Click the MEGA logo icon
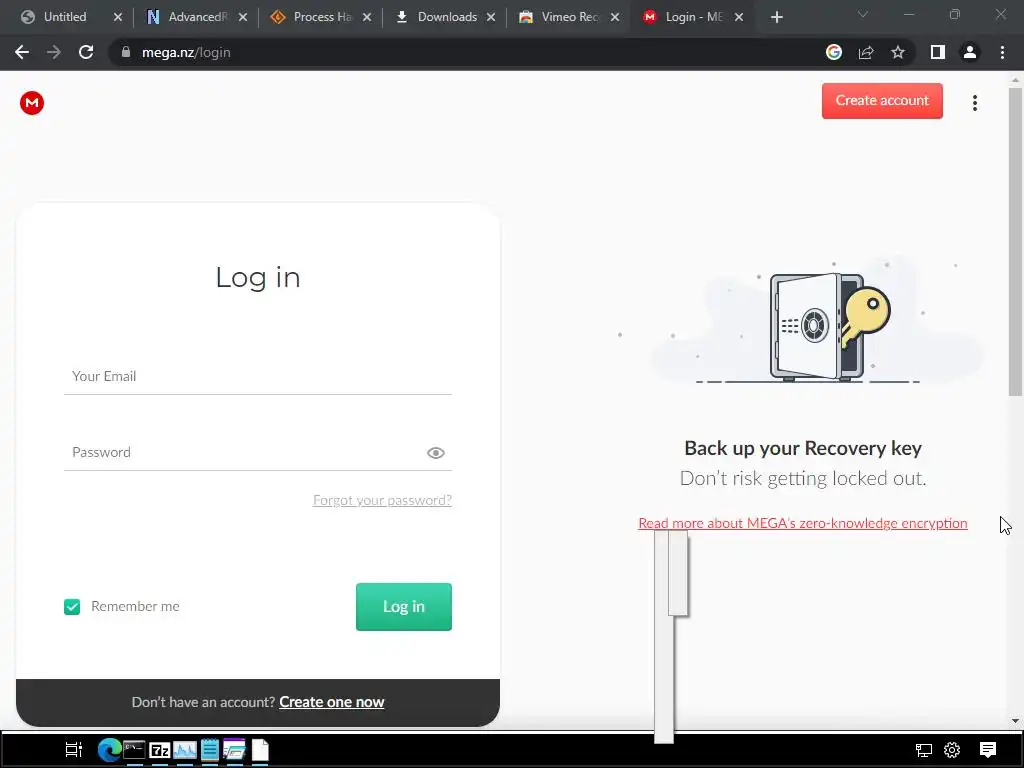1024x768 pixels. (31, 103)
